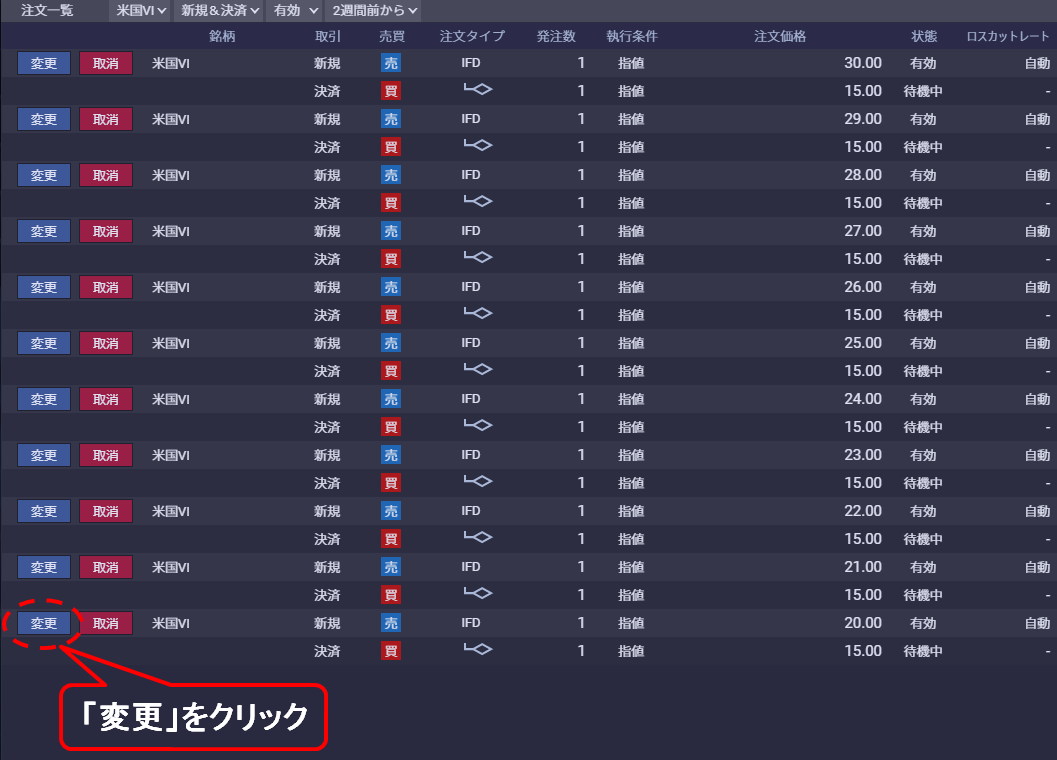The height and width of the screenshot is (760, 1057).
Task: Click the IFD link arrow icon under the 22.00 order
Action: (x=477, y=538)
